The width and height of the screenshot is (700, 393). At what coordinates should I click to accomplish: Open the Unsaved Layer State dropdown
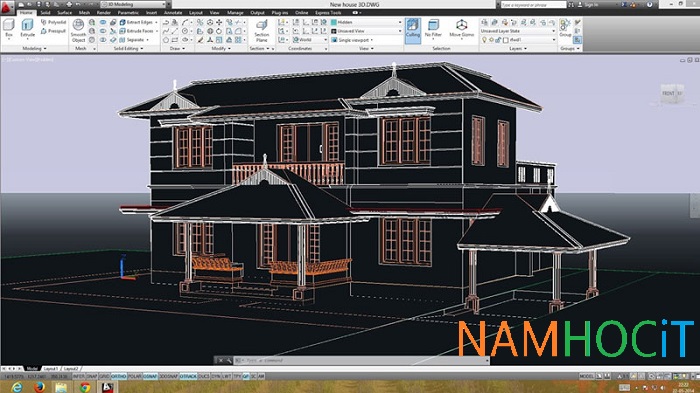coord(518,31)
